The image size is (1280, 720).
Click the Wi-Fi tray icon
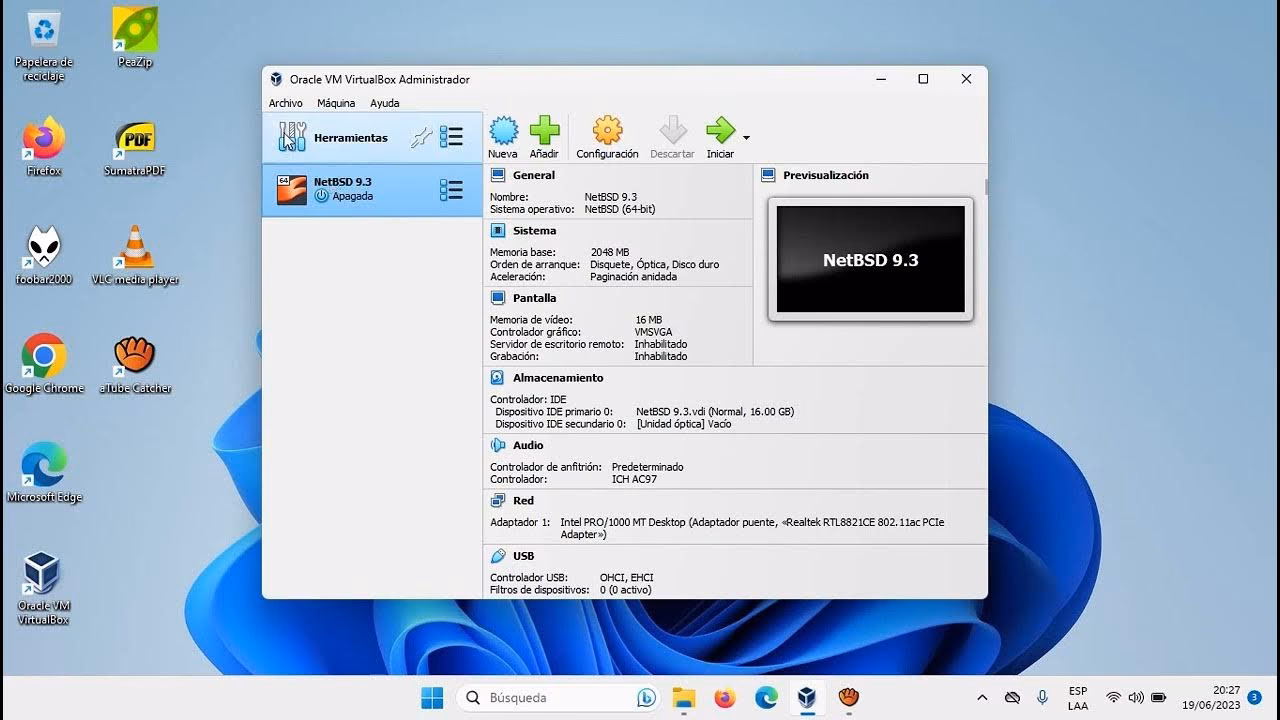[x=1113, y=697]
